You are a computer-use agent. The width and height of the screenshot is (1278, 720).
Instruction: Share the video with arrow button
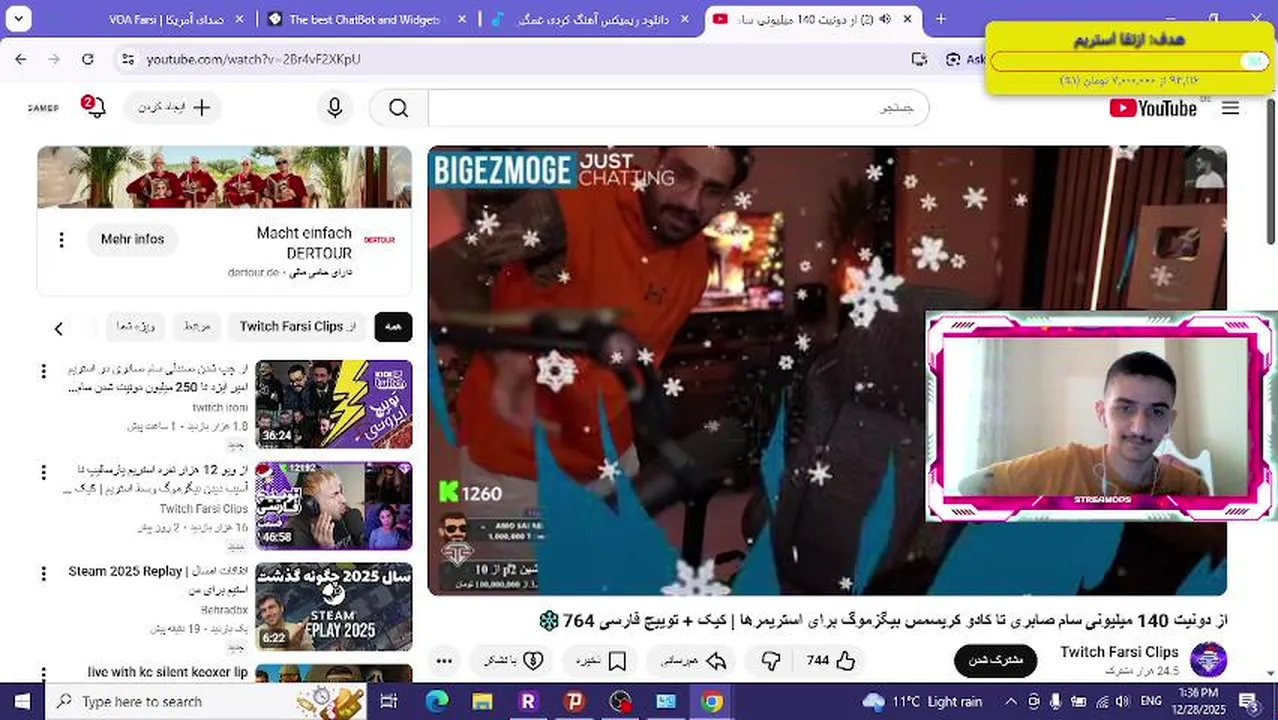(693, 660)
